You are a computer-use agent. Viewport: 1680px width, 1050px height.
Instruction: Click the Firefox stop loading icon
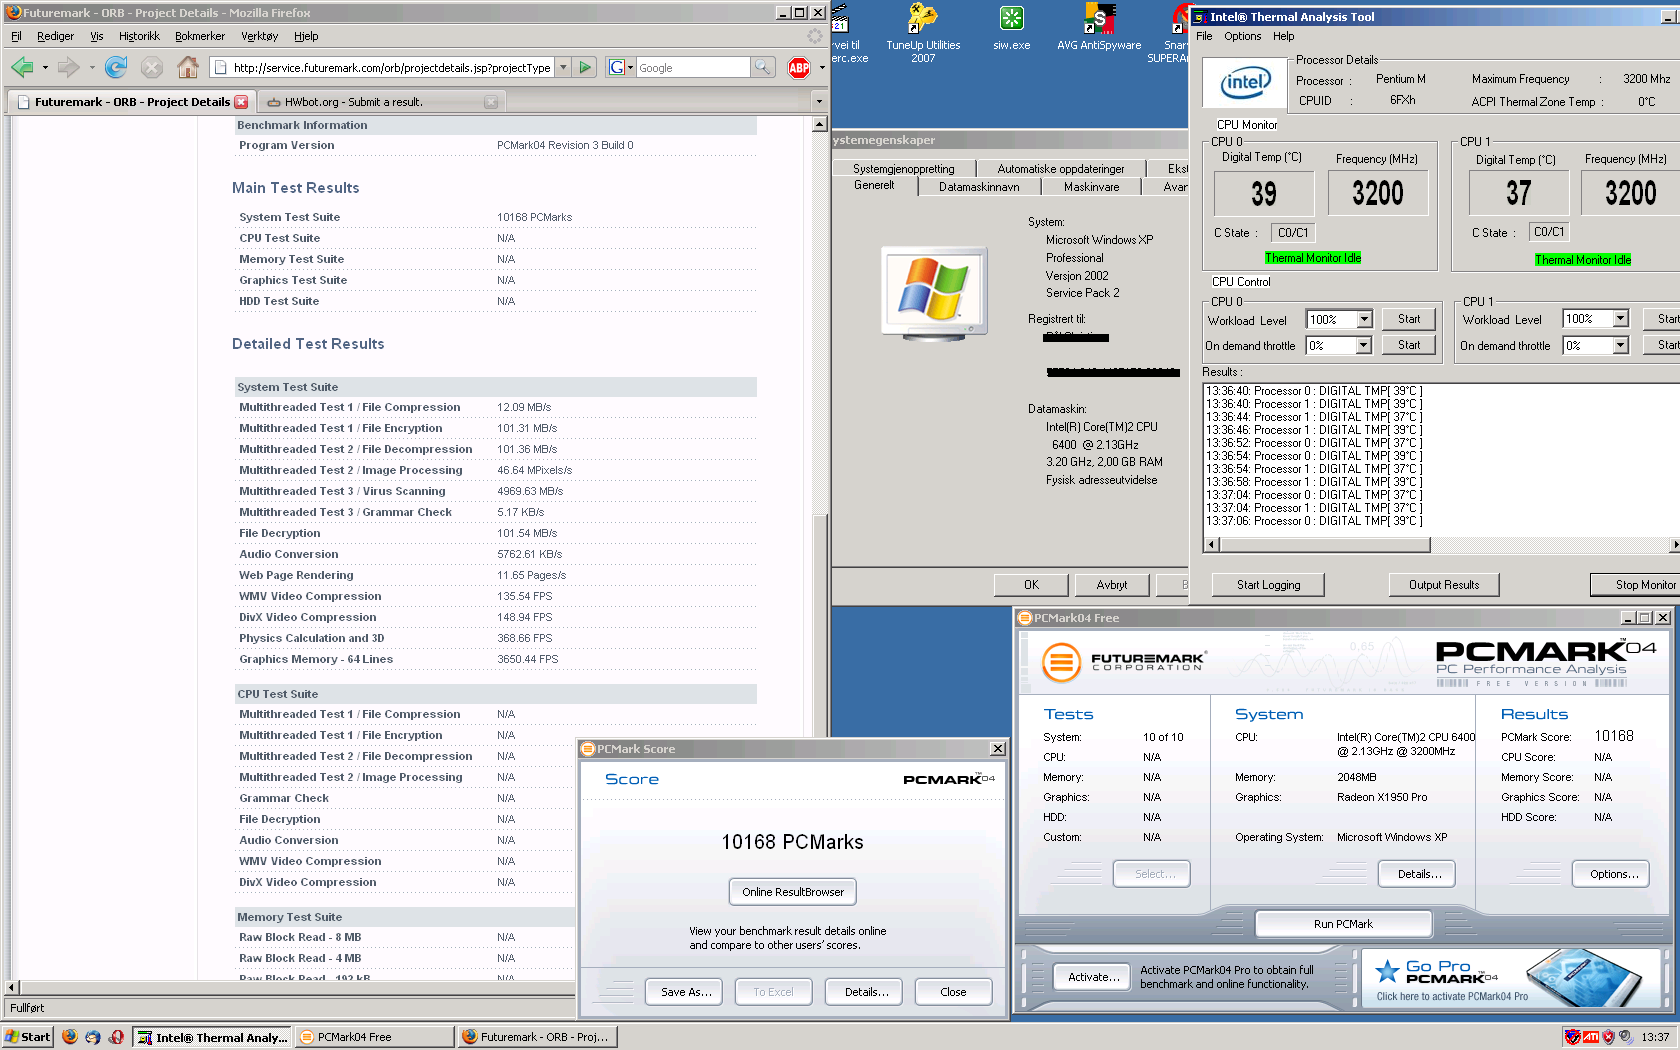(152, 67)
